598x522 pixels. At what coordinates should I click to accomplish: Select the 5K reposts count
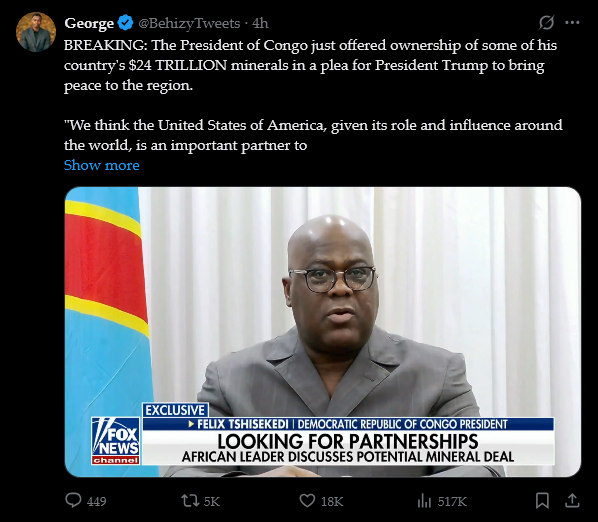pos(212,501)
